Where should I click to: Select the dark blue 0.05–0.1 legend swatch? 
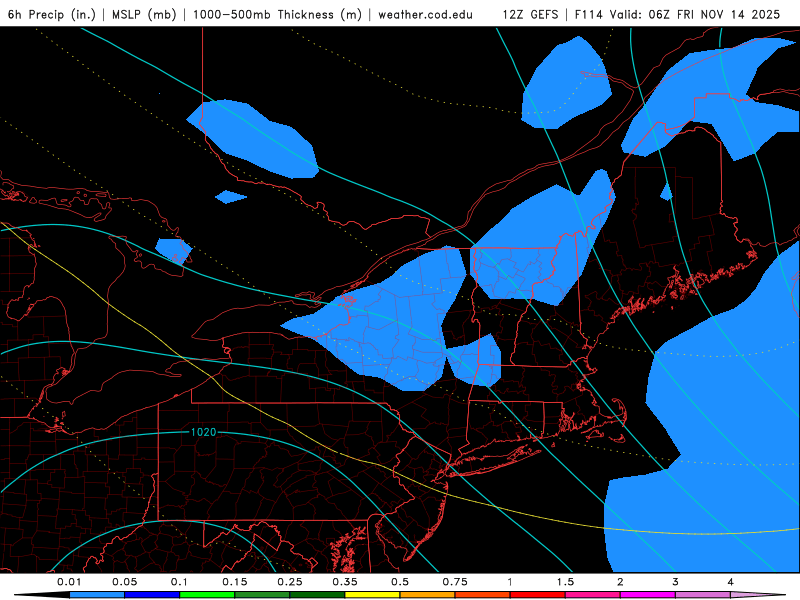click(152, 595)
